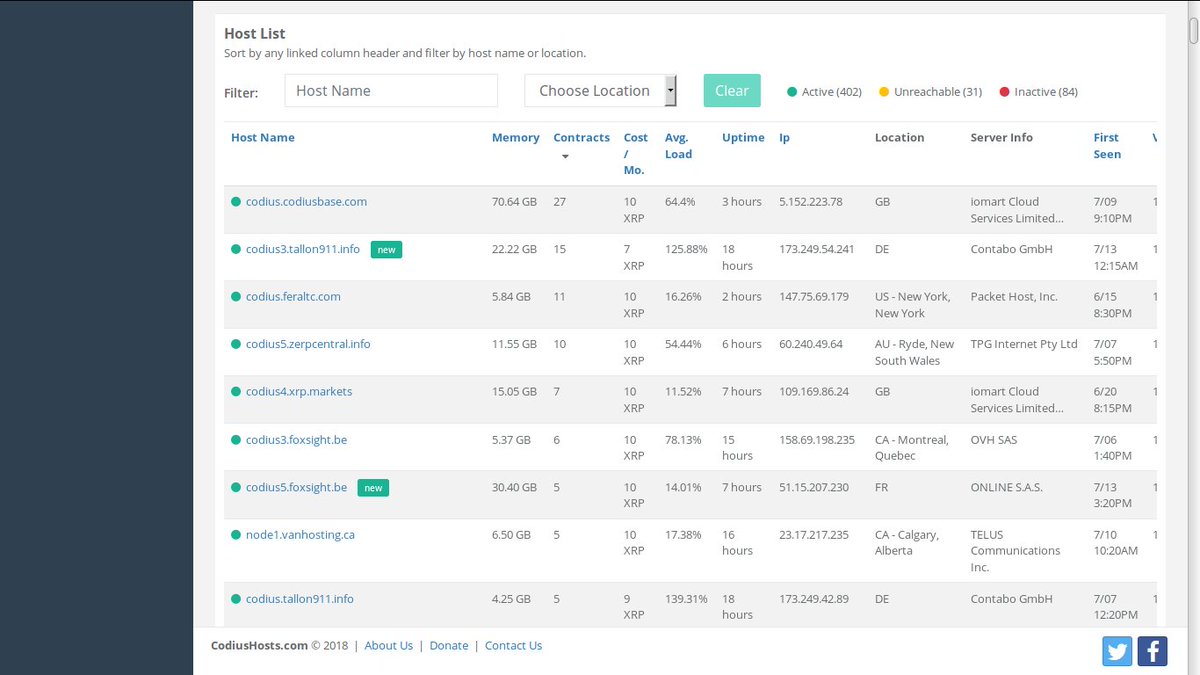Click the Facebook icon in the footer
Image resolution: width=1200 pixels, height=675 pixels.
(x=1152, y=651)
